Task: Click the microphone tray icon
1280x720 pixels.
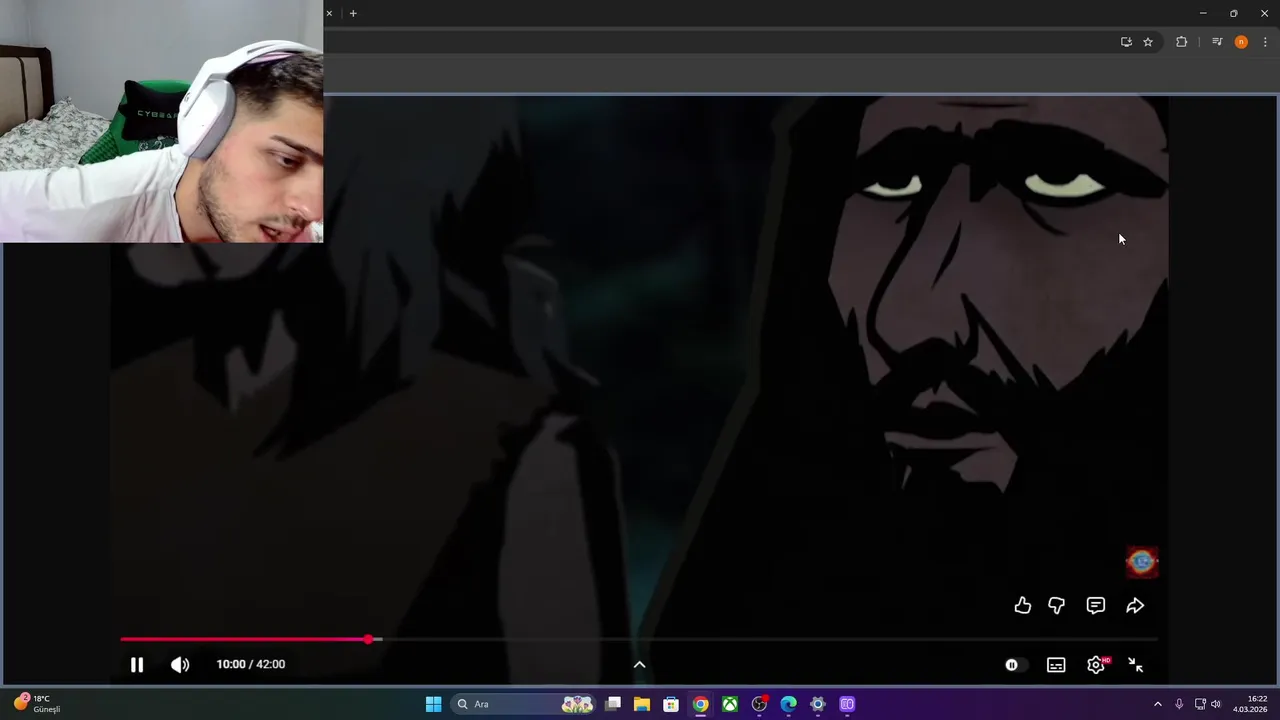Action: pyautogui.click(x=1179, y=704)
